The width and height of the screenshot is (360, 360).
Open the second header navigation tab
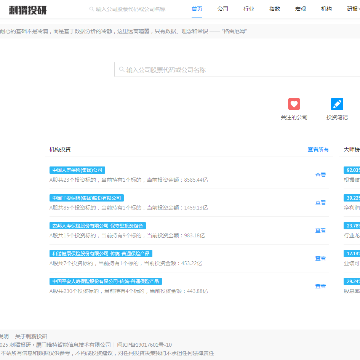tap(223, 9)
